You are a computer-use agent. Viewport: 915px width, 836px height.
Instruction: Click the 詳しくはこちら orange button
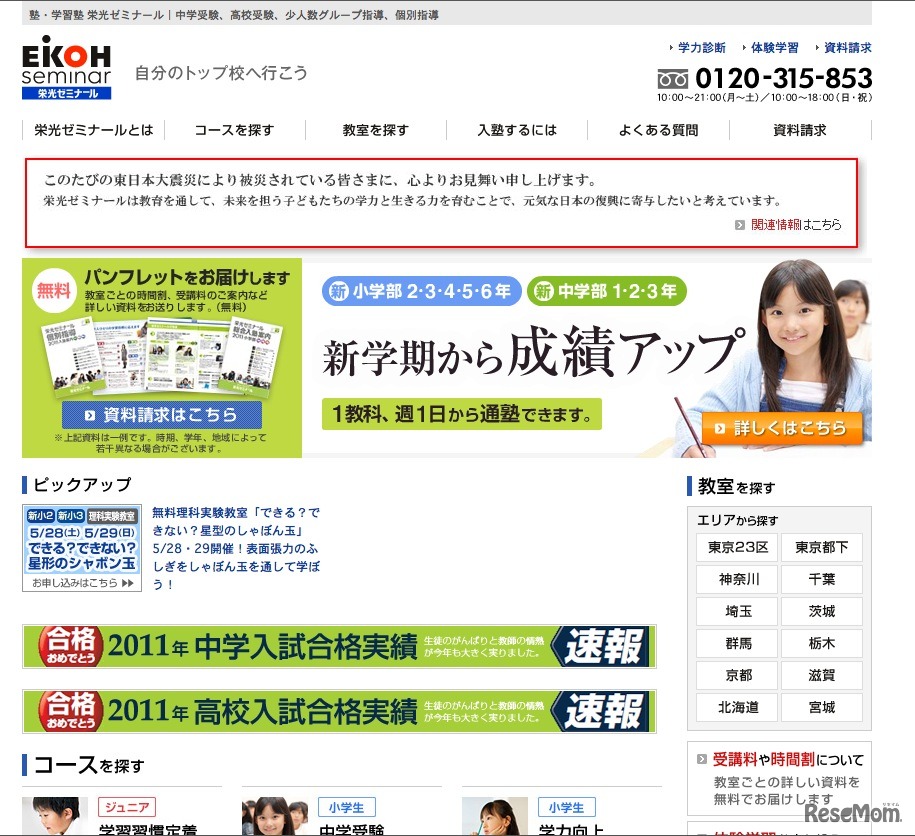click(x=782, y=429)
